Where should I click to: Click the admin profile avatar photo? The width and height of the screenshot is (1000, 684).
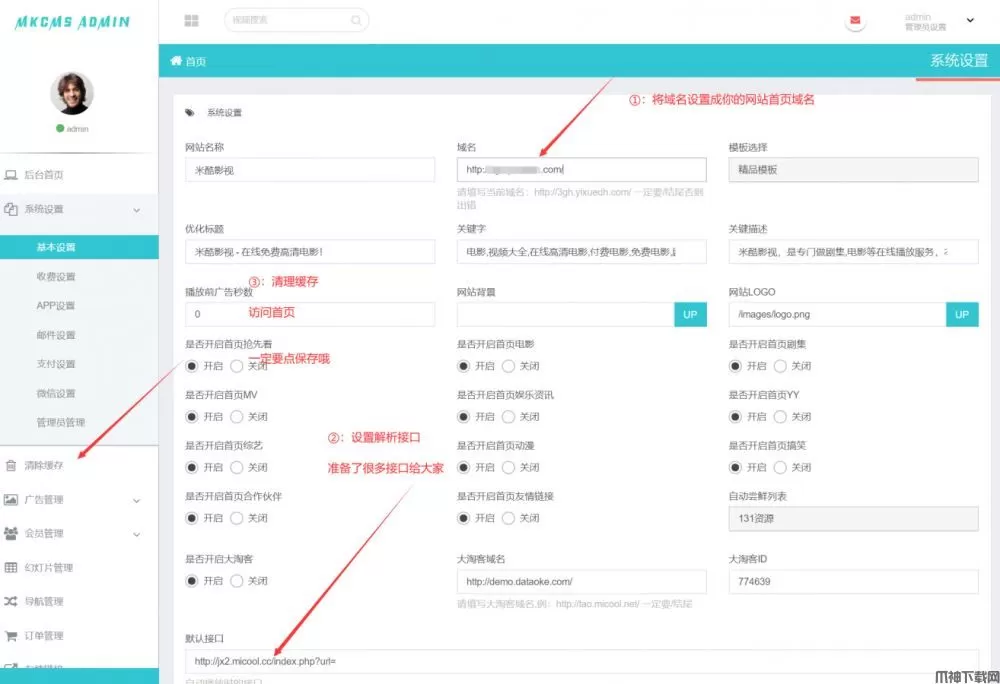(x=72, y=93)
